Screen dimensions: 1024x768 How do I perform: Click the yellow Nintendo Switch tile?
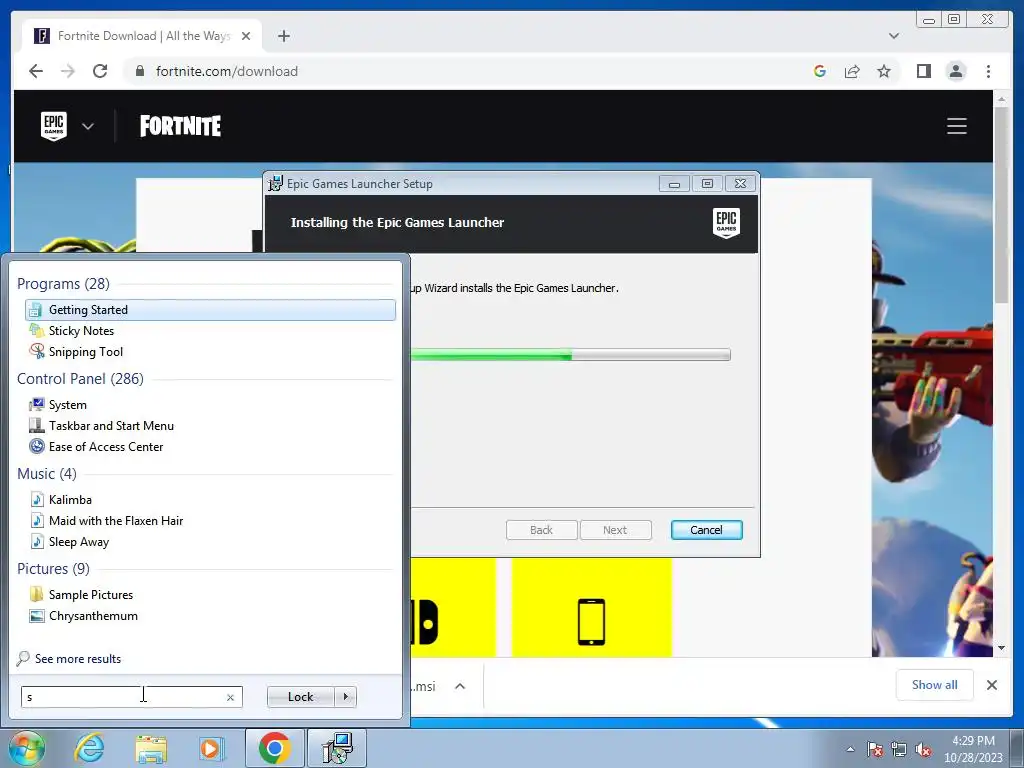[x=453, y=607]
